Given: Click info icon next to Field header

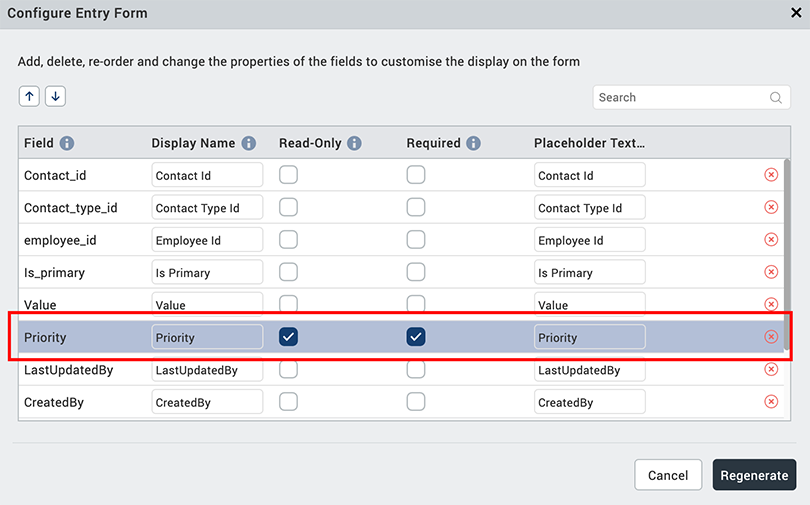Looking at the screenshot, I should [67, 143].
